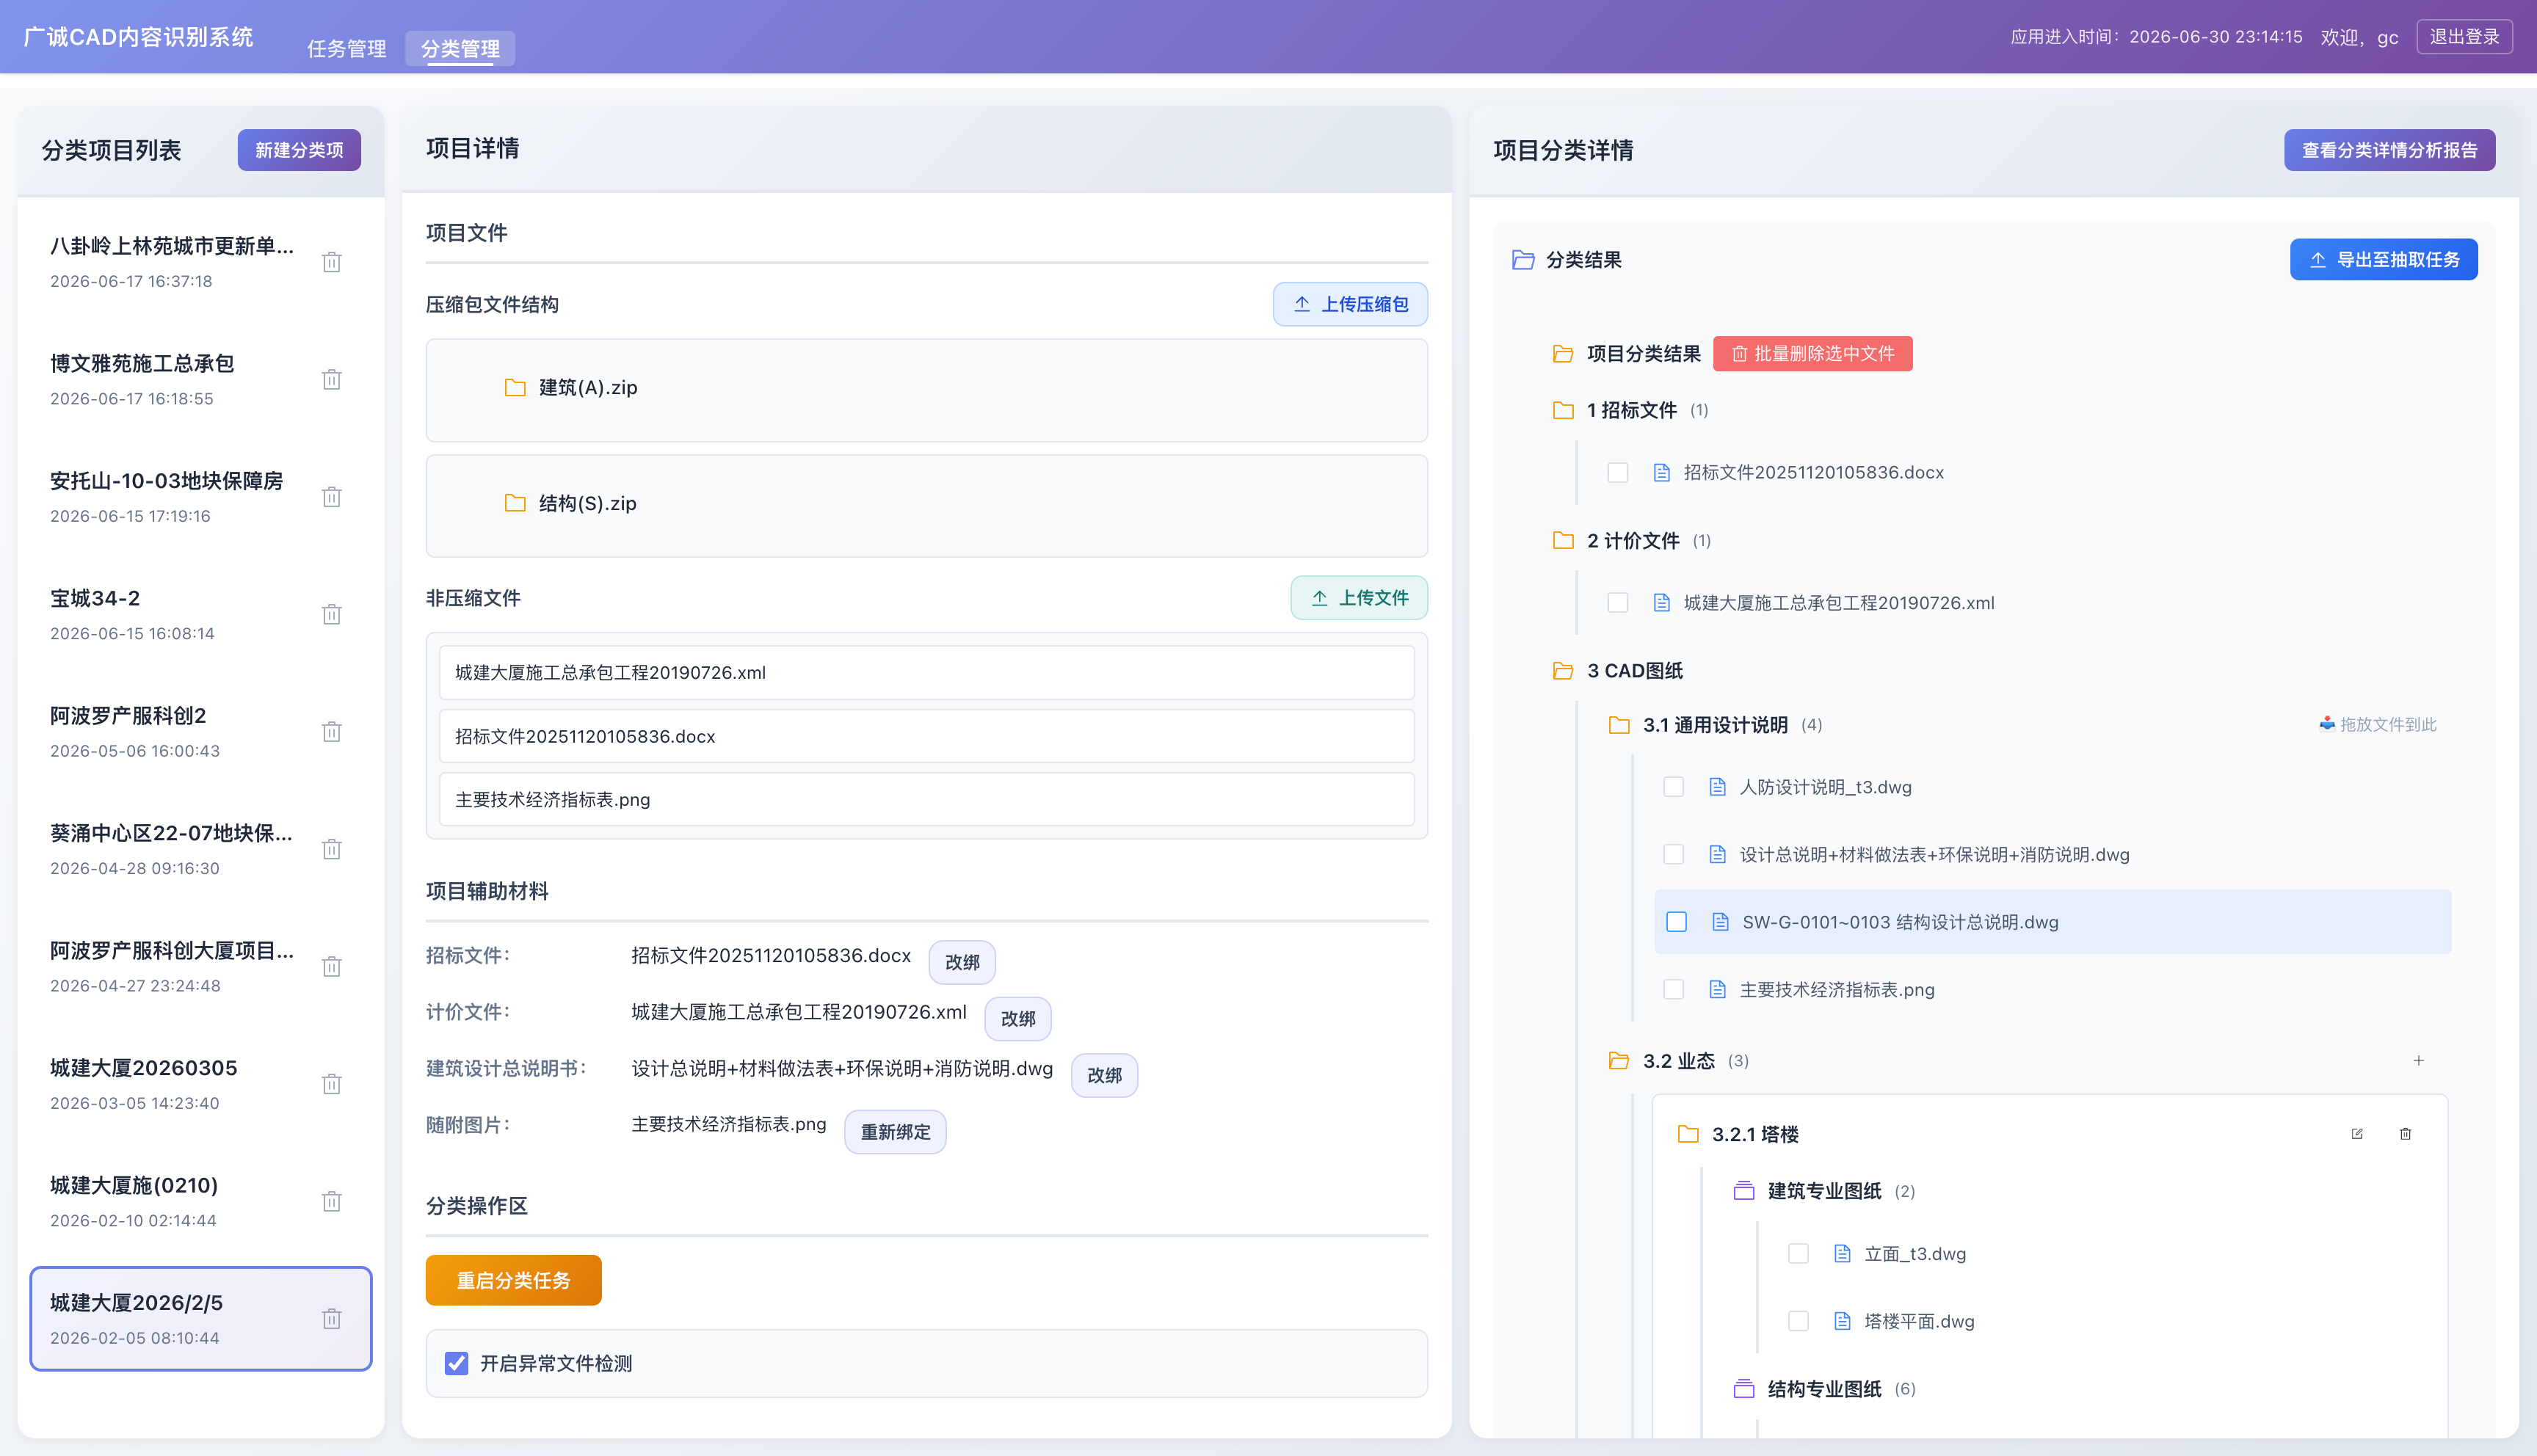Collapse the 3 CAD图纸 folder
Image resolution: width=2537 pixels, height=1456 pixels.
(x=1563, y=671)
